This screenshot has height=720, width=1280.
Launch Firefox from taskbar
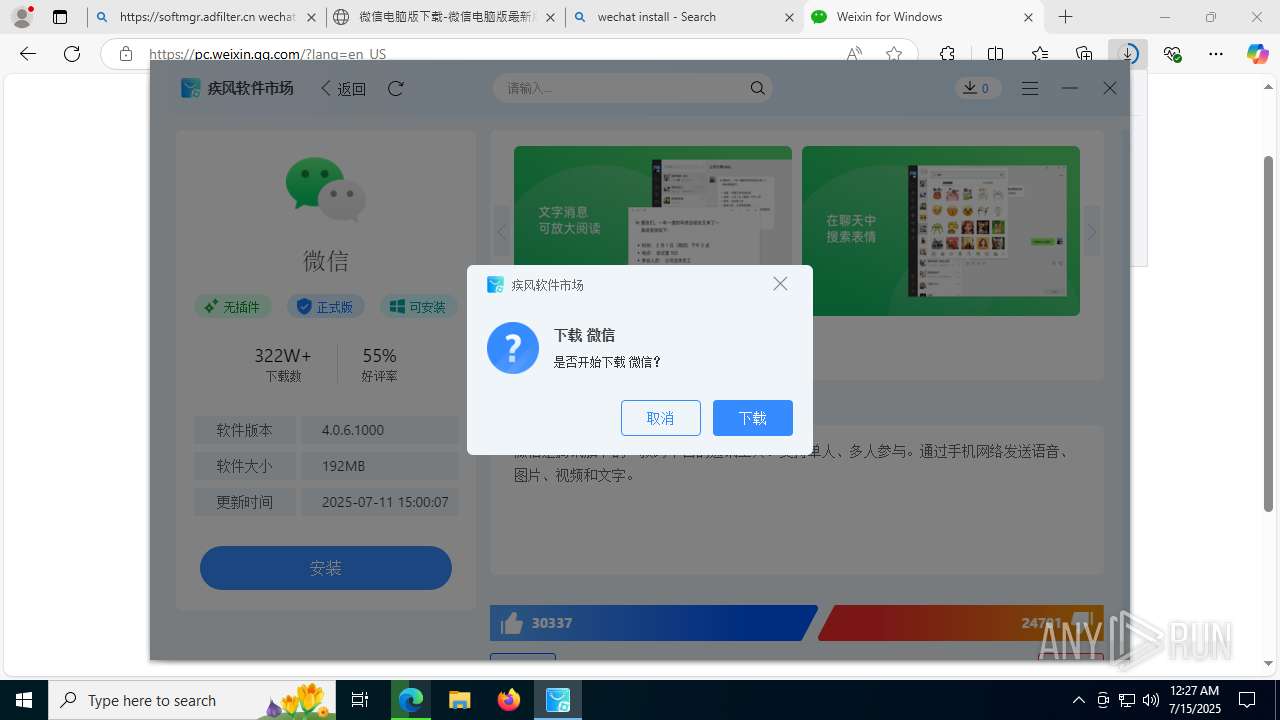pyautogui.click(x=509, y=700)
